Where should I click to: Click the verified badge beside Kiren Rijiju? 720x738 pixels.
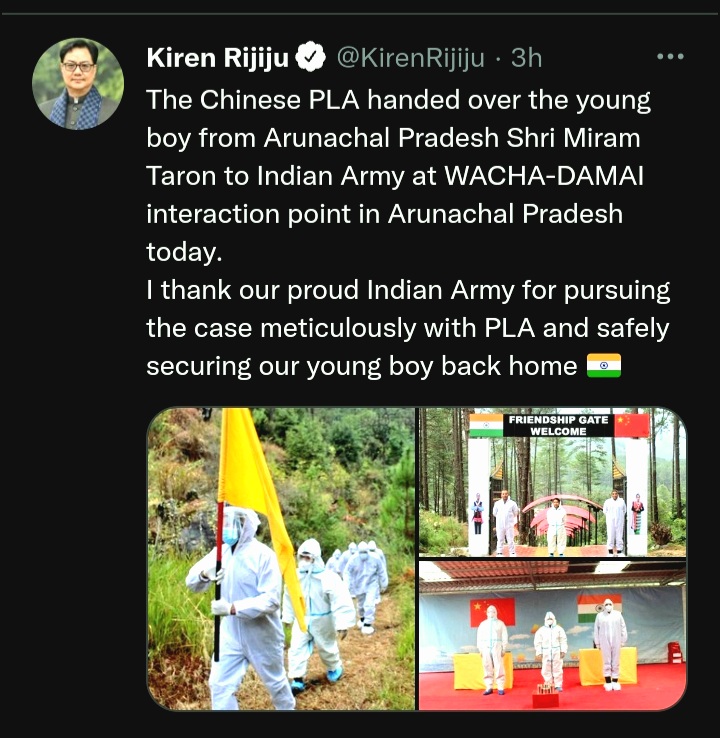(311, 57)
